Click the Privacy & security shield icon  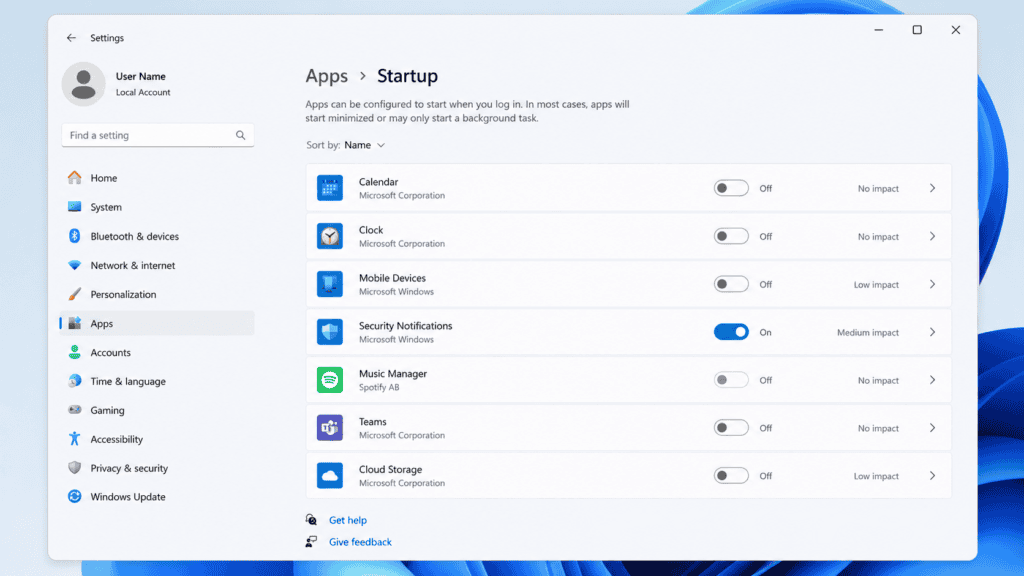[x=74, y=468]
